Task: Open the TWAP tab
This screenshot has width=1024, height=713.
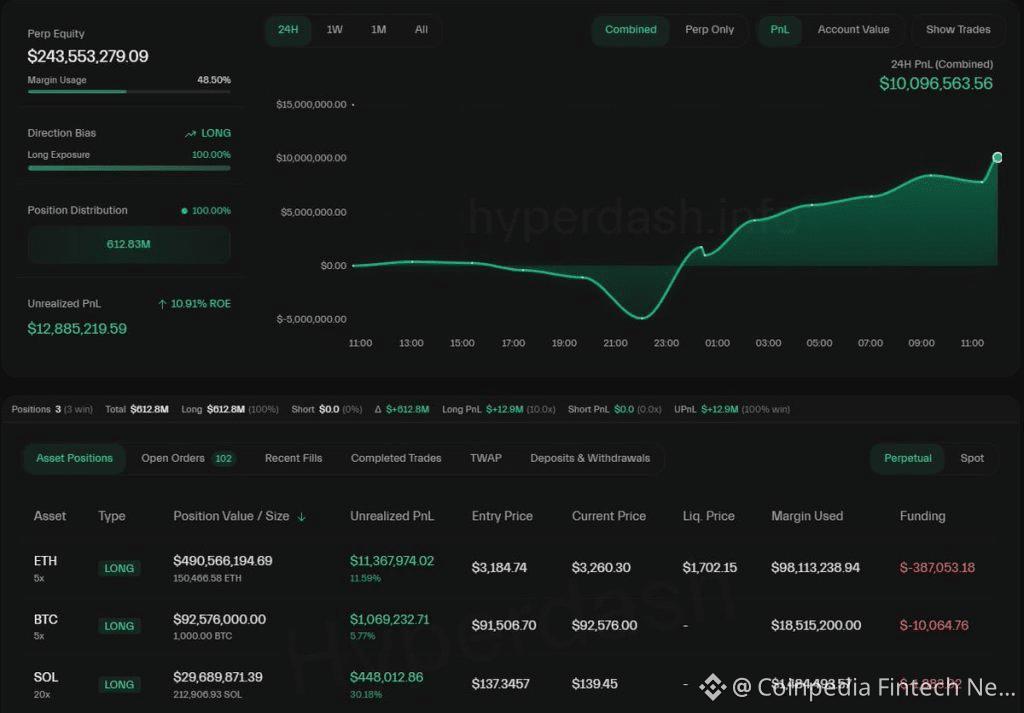Action: click(486, 458)
